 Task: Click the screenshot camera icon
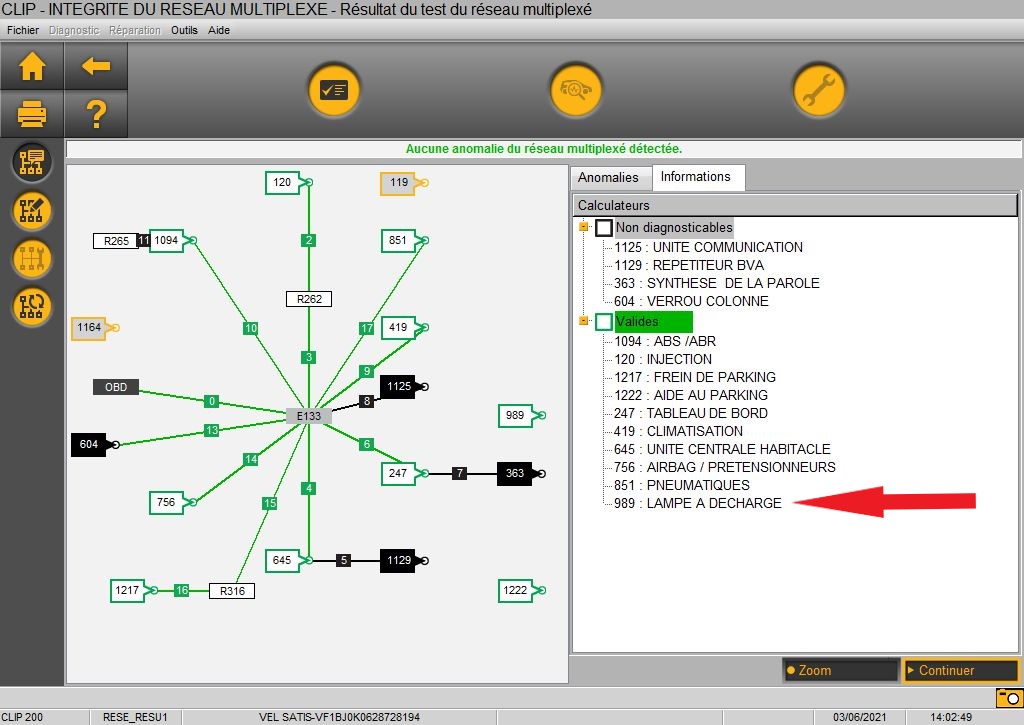click(1007, 697)
